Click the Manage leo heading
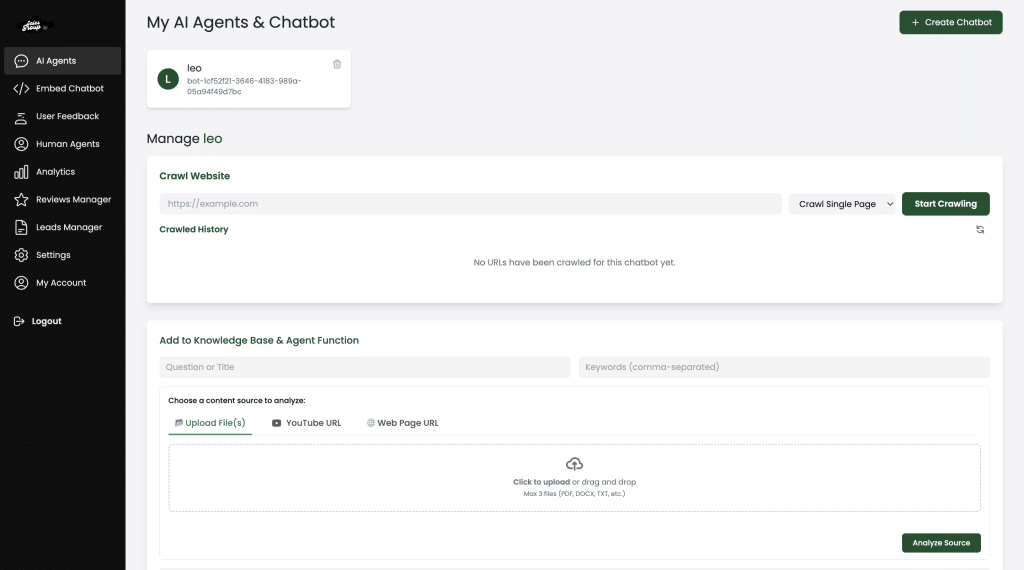Screen dimensions: 1024x570 184,138
